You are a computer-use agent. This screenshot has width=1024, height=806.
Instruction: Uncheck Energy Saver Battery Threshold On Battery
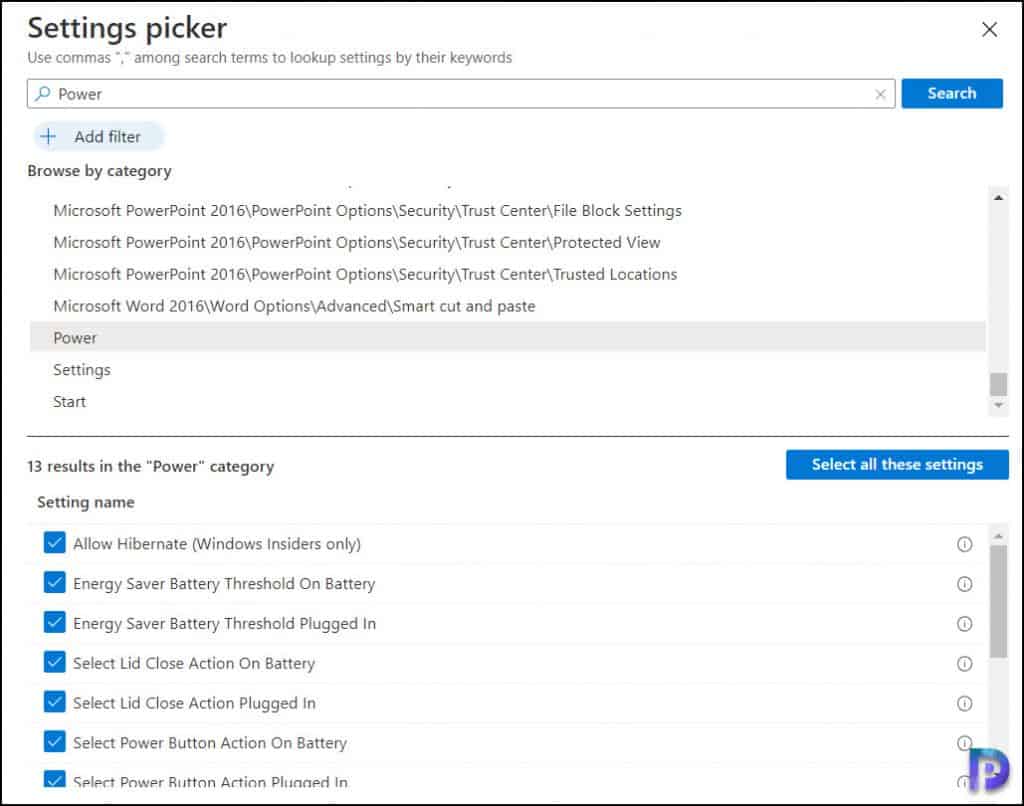(55, 583)
